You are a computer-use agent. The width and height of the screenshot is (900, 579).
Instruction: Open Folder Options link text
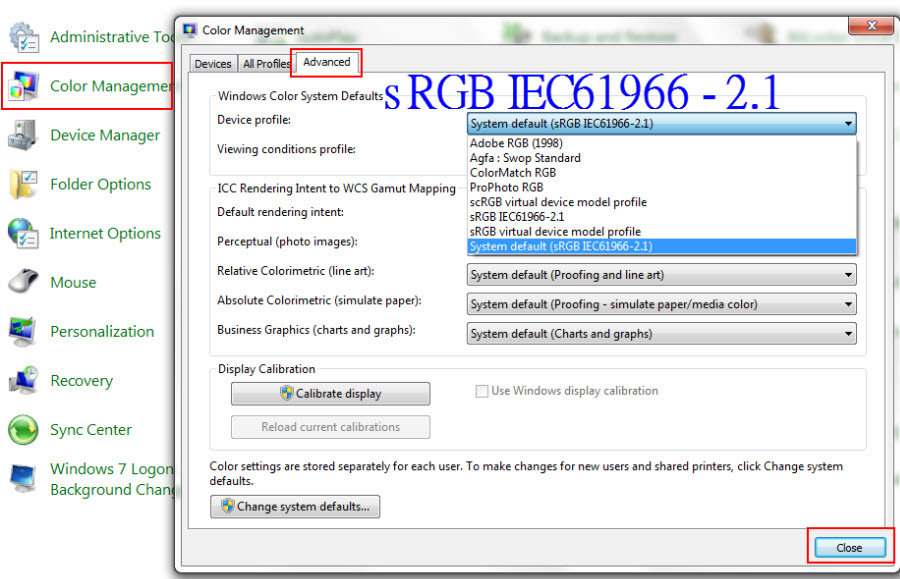pyautogui.click(x=100, y=184)
